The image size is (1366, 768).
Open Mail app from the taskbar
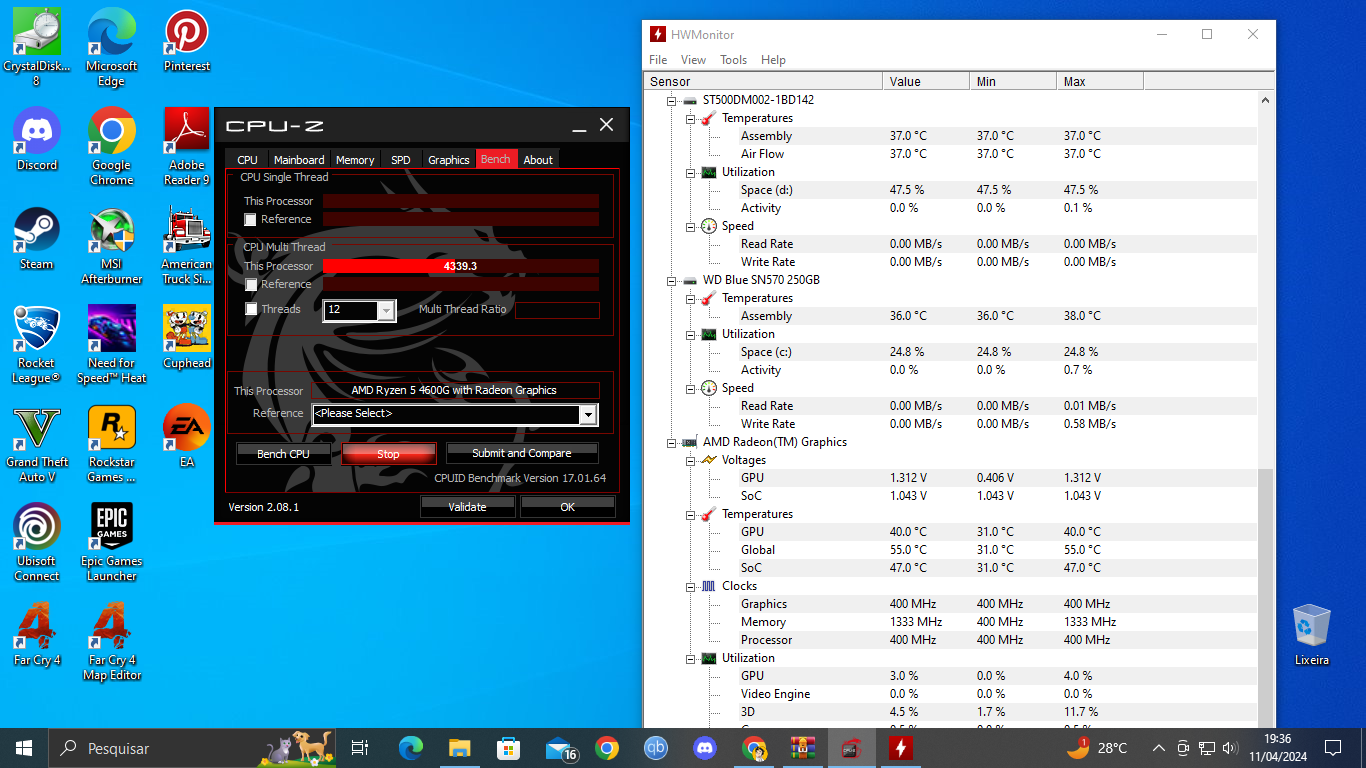click(560, 748)
